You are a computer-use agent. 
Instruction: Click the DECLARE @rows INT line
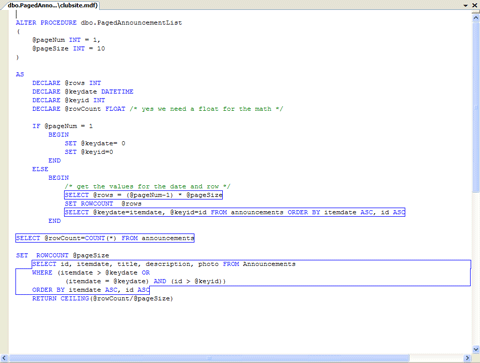click(66, 83)
